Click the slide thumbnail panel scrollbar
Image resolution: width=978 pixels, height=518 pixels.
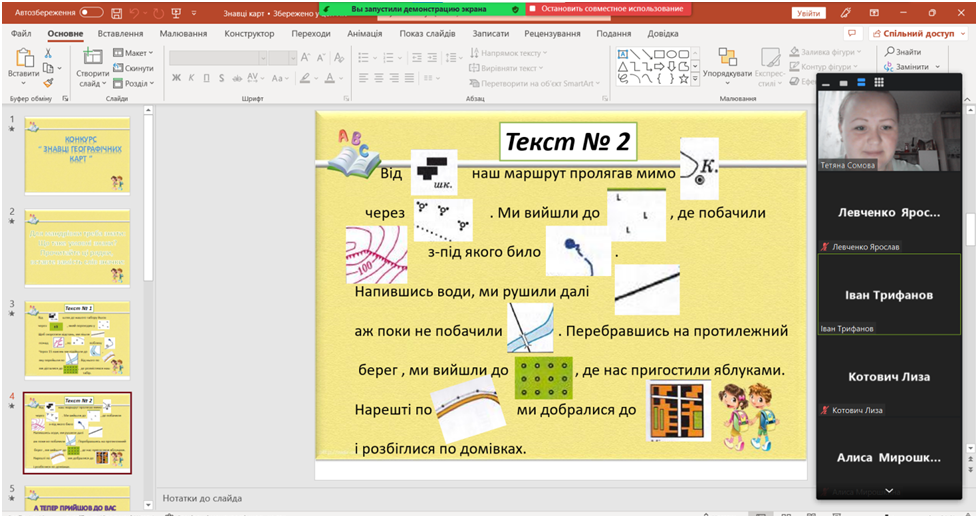click(148, 200)
